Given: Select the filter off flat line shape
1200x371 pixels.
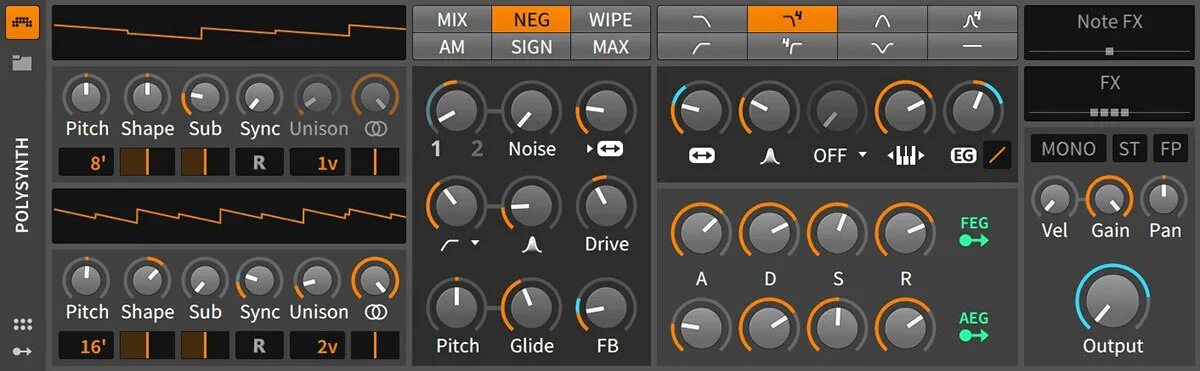Looking at the screenshot, I should [972, 46].
